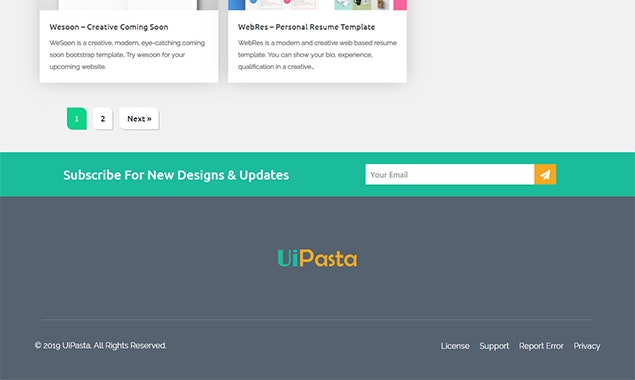Select current page 1 button
Image resolution: width=635 pixels, height=380 pixels.
tap(77, 119)
